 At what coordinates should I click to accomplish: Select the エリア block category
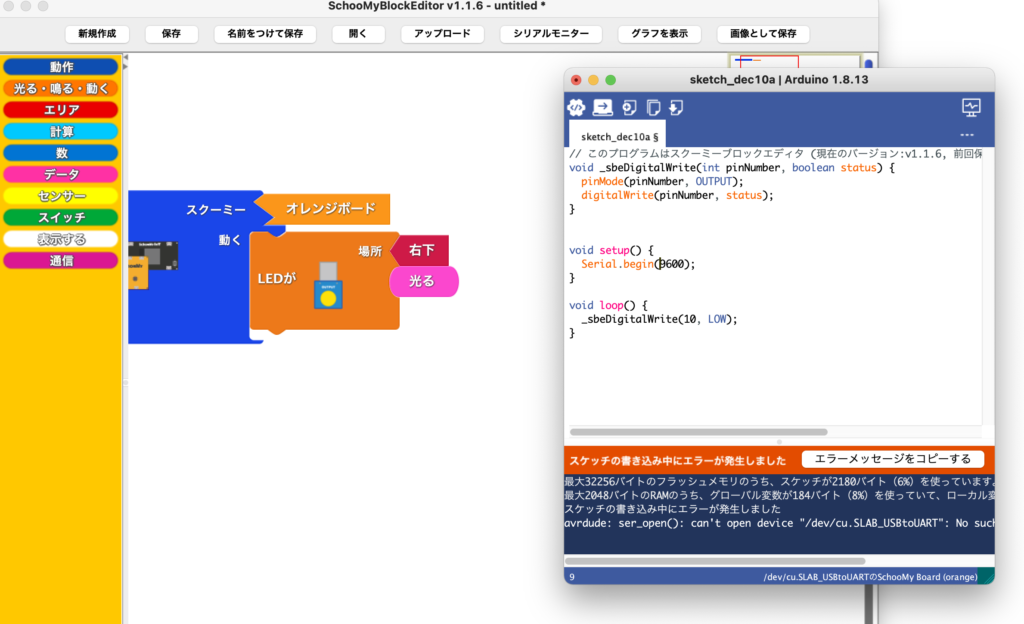(x=61, y=110)
